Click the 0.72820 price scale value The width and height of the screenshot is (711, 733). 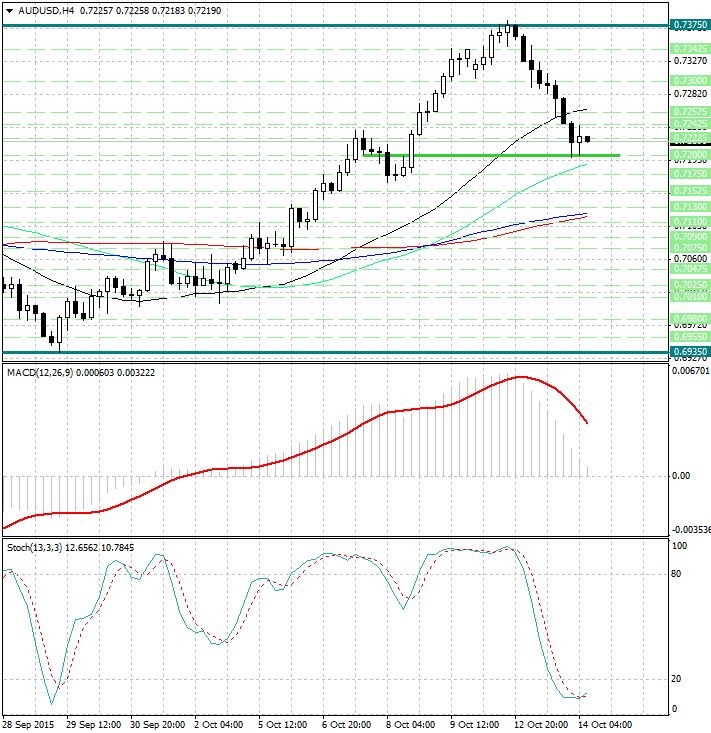click(690, 94)
